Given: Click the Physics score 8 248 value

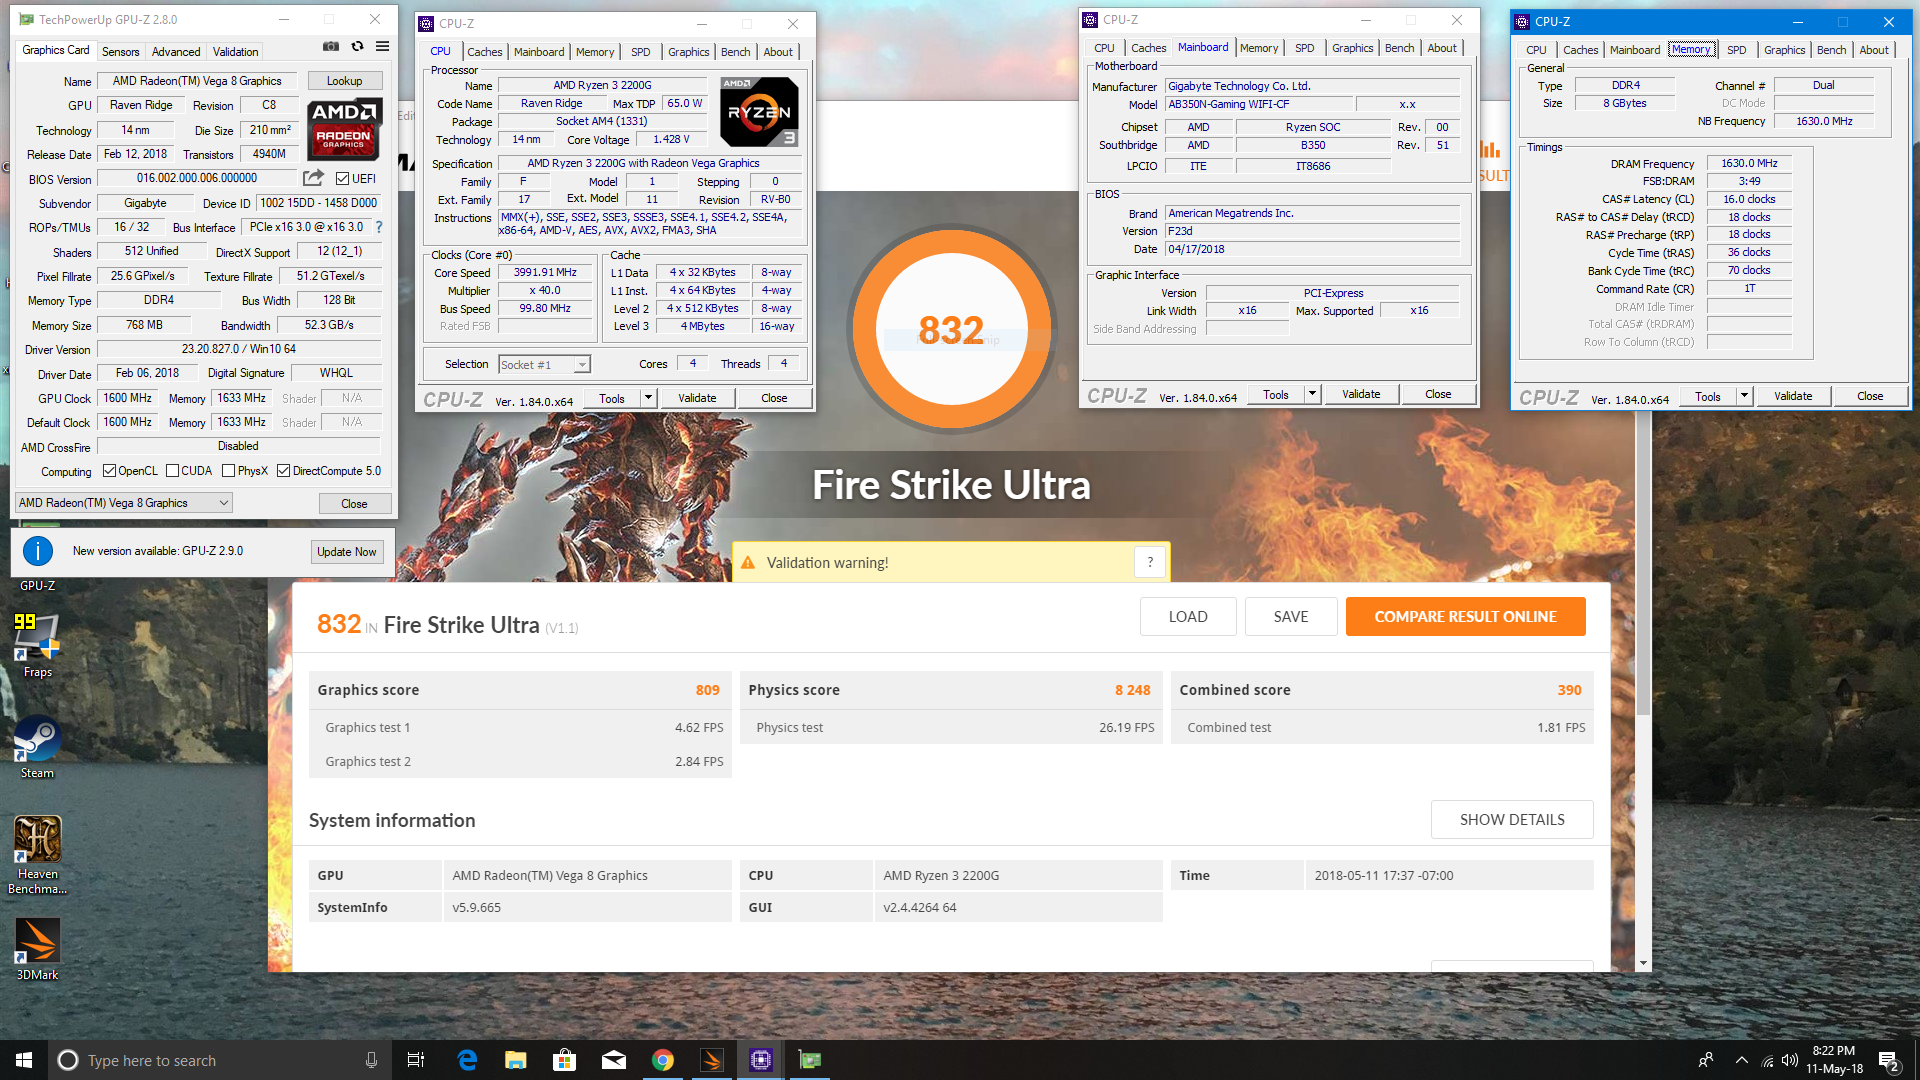Looking at the screenshot, I should (1132, 690).
